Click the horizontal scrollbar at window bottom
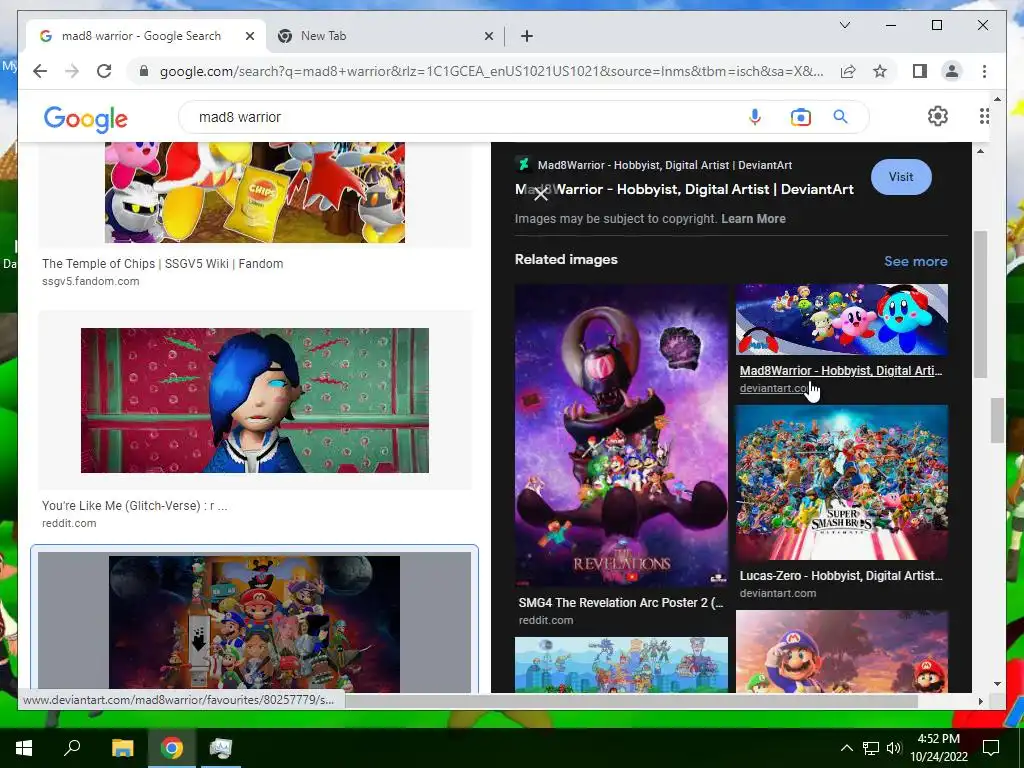Screen dimensions: 1024x768 coord(632,701)
